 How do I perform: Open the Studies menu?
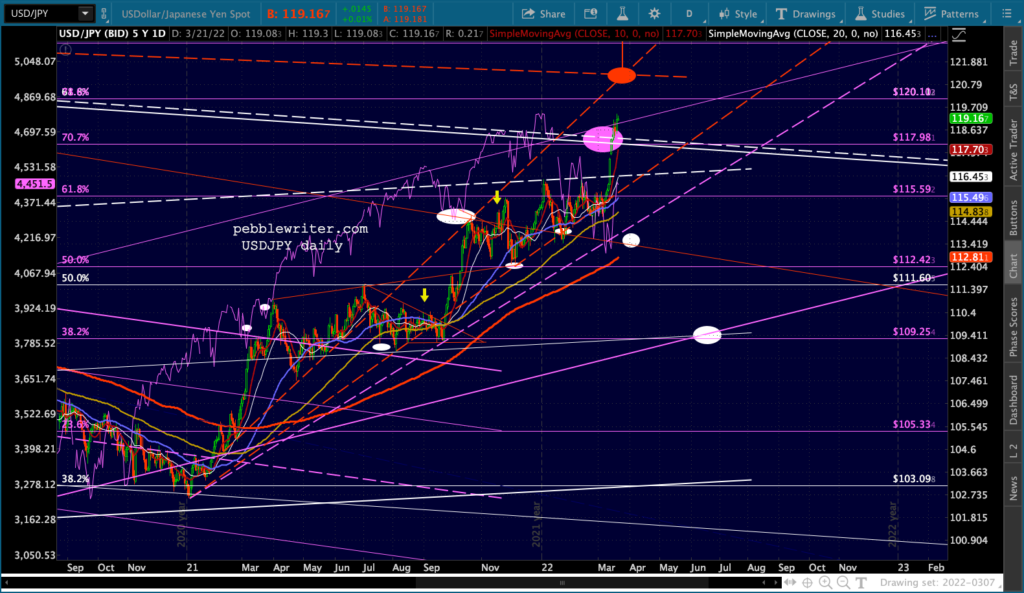point(880,14)
